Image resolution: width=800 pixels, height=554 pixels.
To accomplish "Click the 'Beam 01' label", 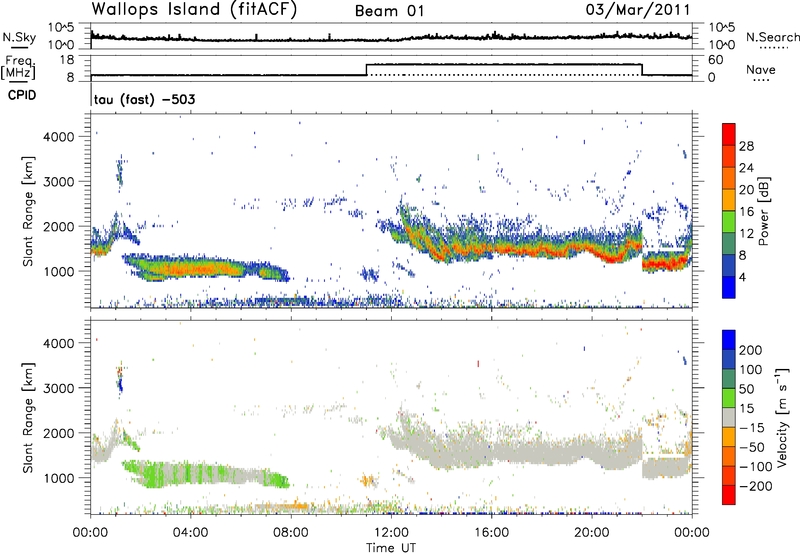I will pyautogui.click(x=389, y=11).
